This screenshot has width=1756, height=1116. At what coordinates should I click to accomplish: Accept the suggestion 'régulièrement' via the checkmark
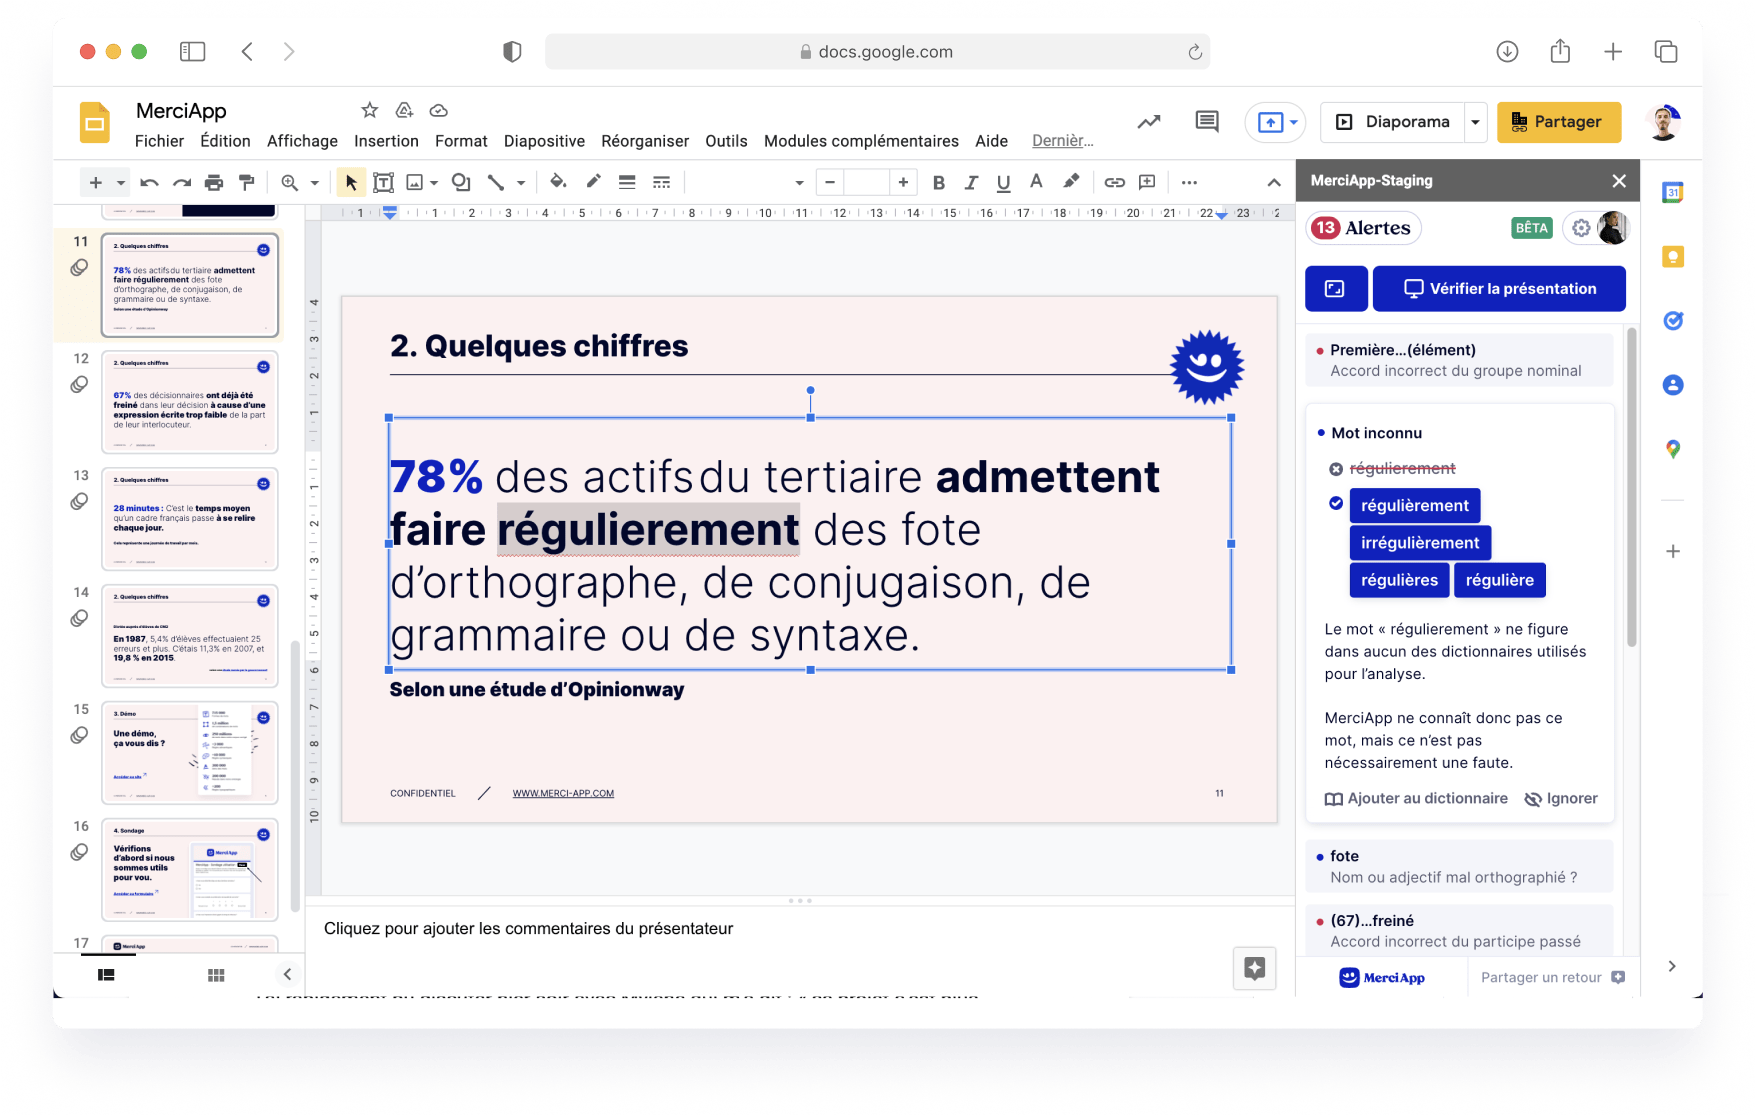pyautogui.click(x=1335, y=505)
